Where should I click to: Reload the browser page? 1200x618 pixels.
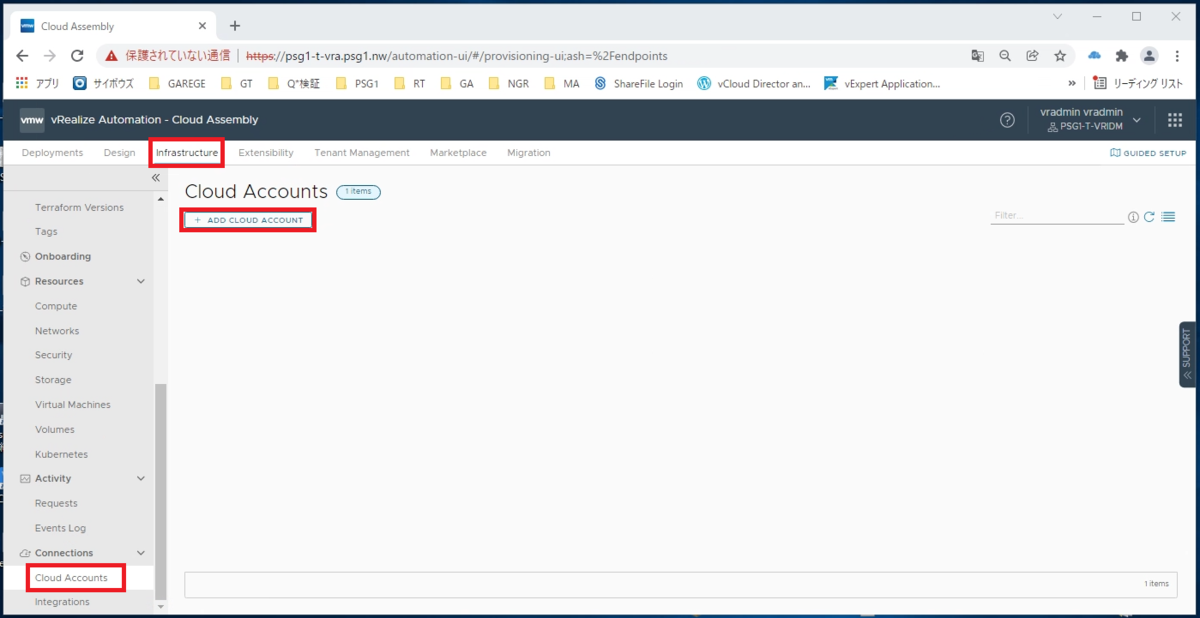click(76, 56)
